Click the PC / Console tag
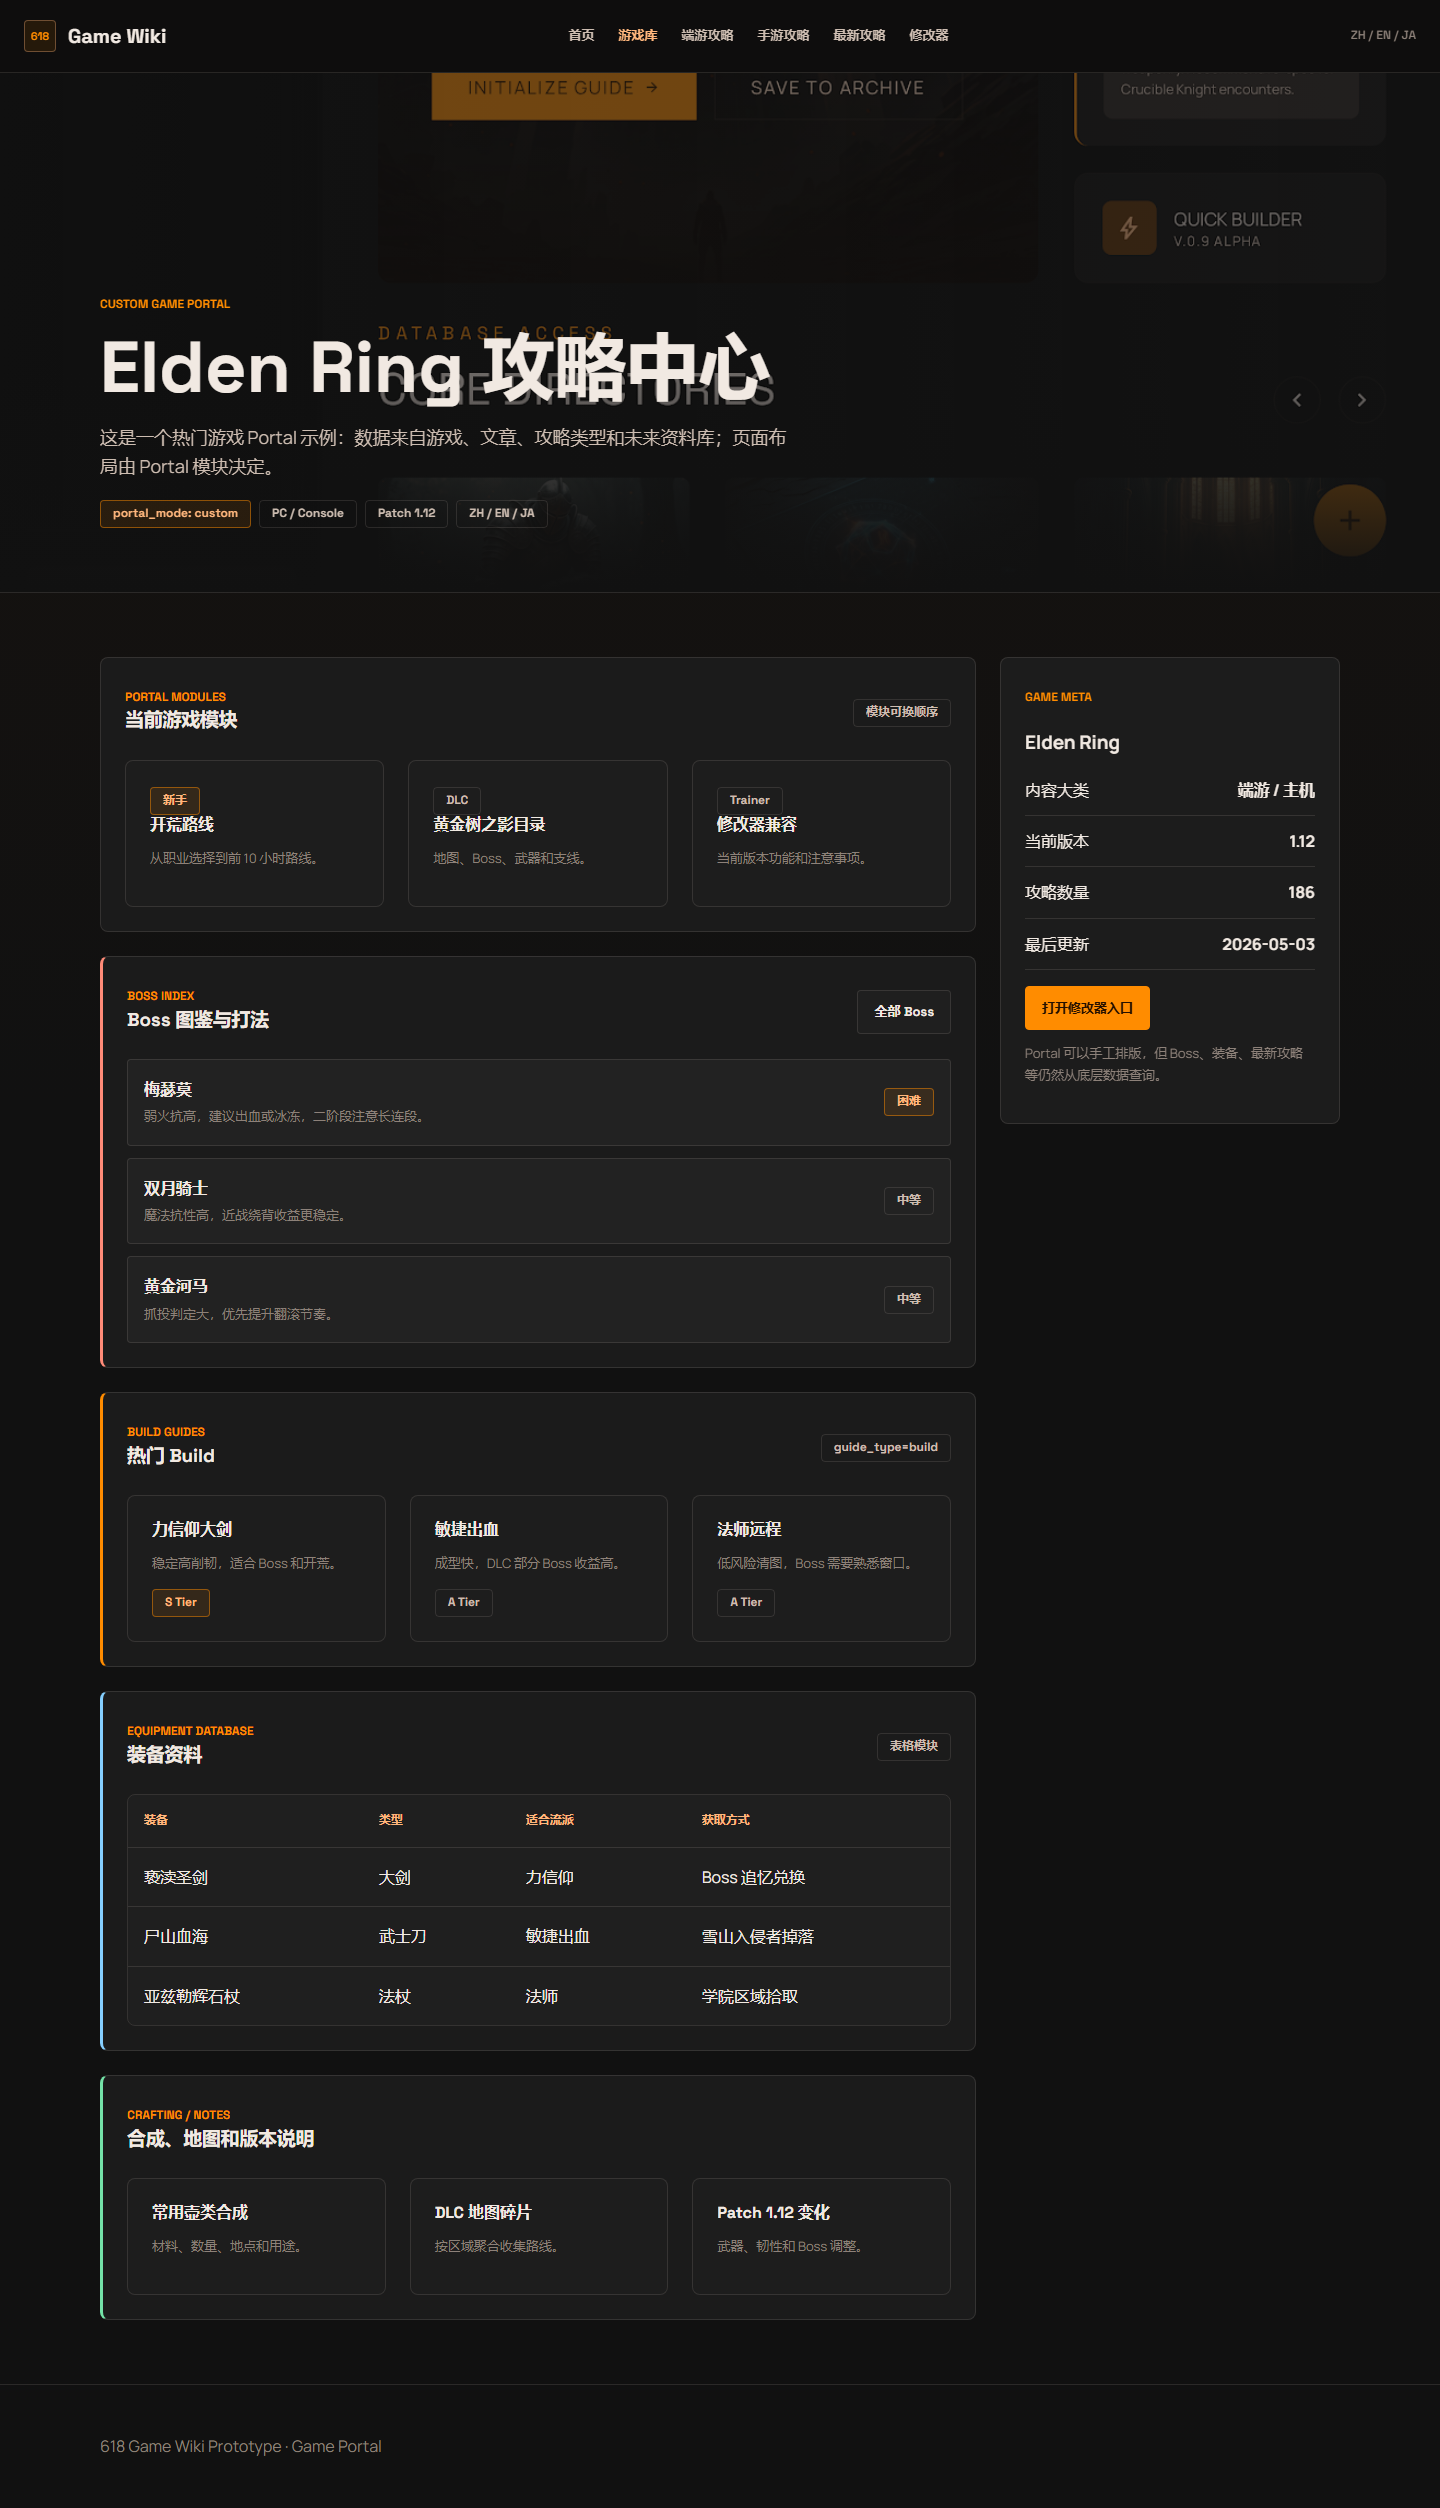The width and height of the screenshot is (1440, 2508). 308,514
